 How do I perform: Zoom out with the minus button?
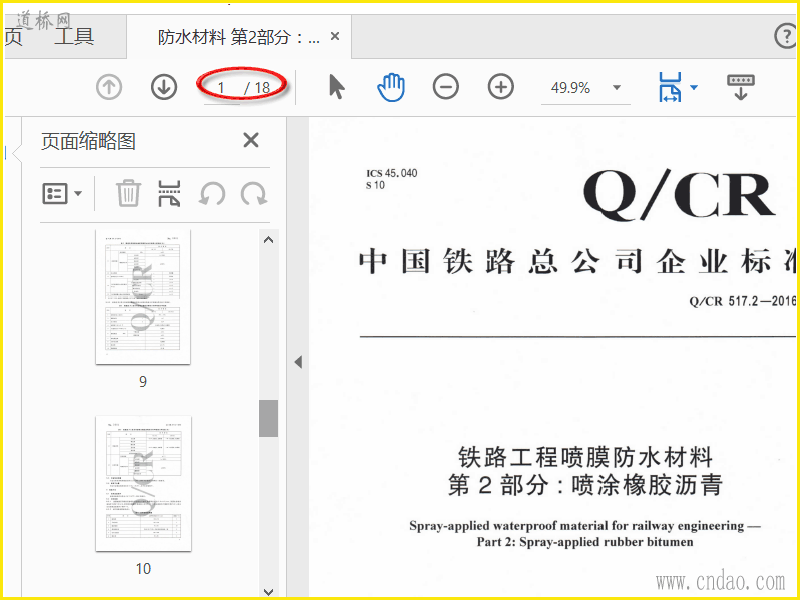click(x=445, y=87)
